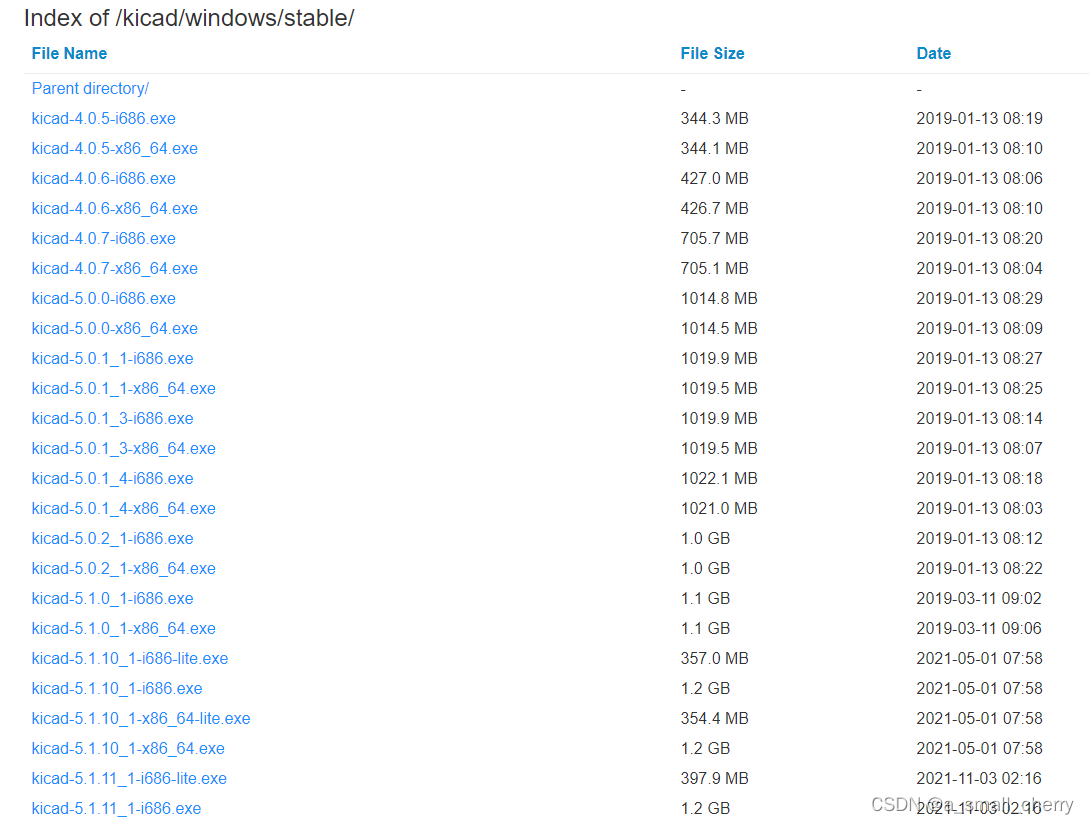Select the 354.4 MB file size text
Screen dimensions: 1089x824
[715, 718]
